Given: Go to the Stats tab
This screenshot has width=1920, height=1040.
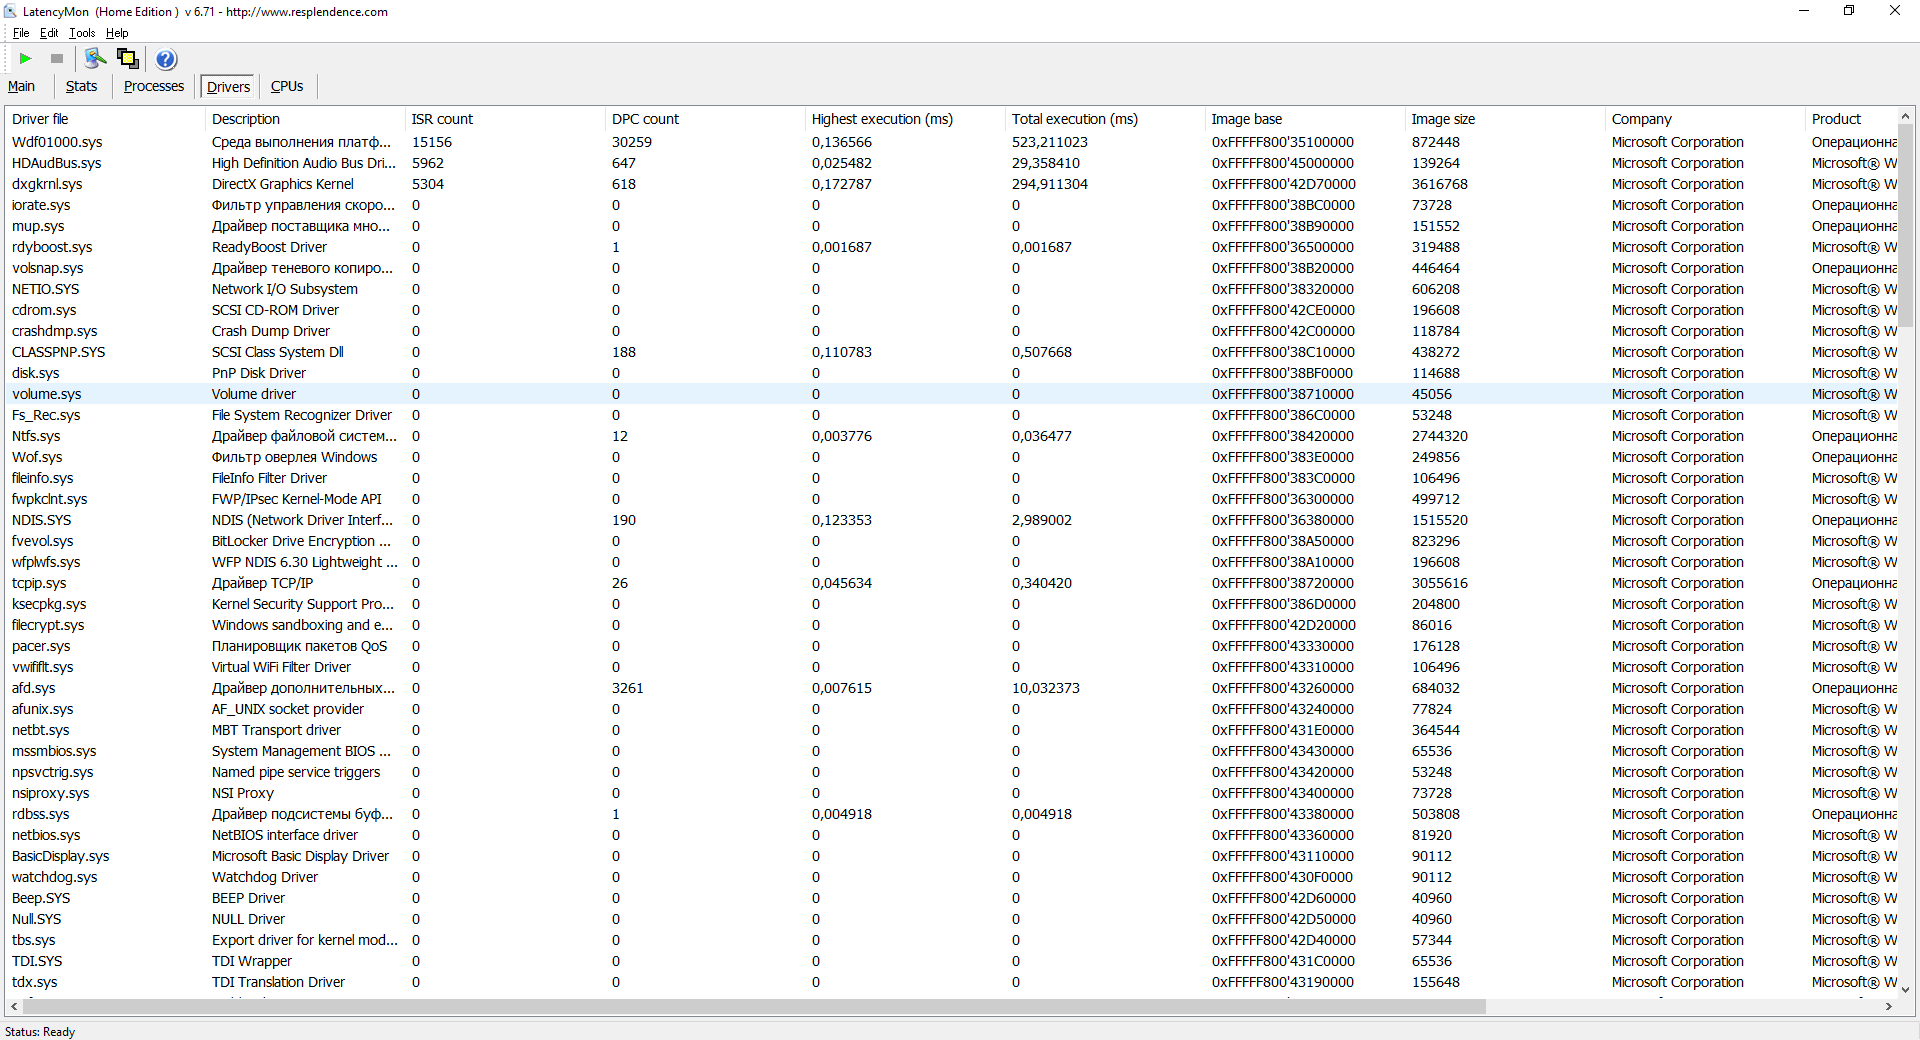Looking at the screenshot, I should [81, 87].
